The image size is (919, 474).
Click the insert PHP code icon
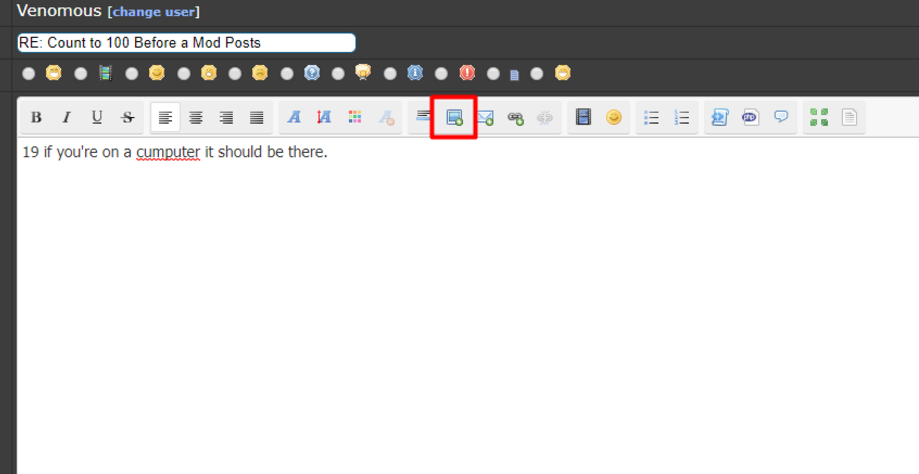pos(750,118)
